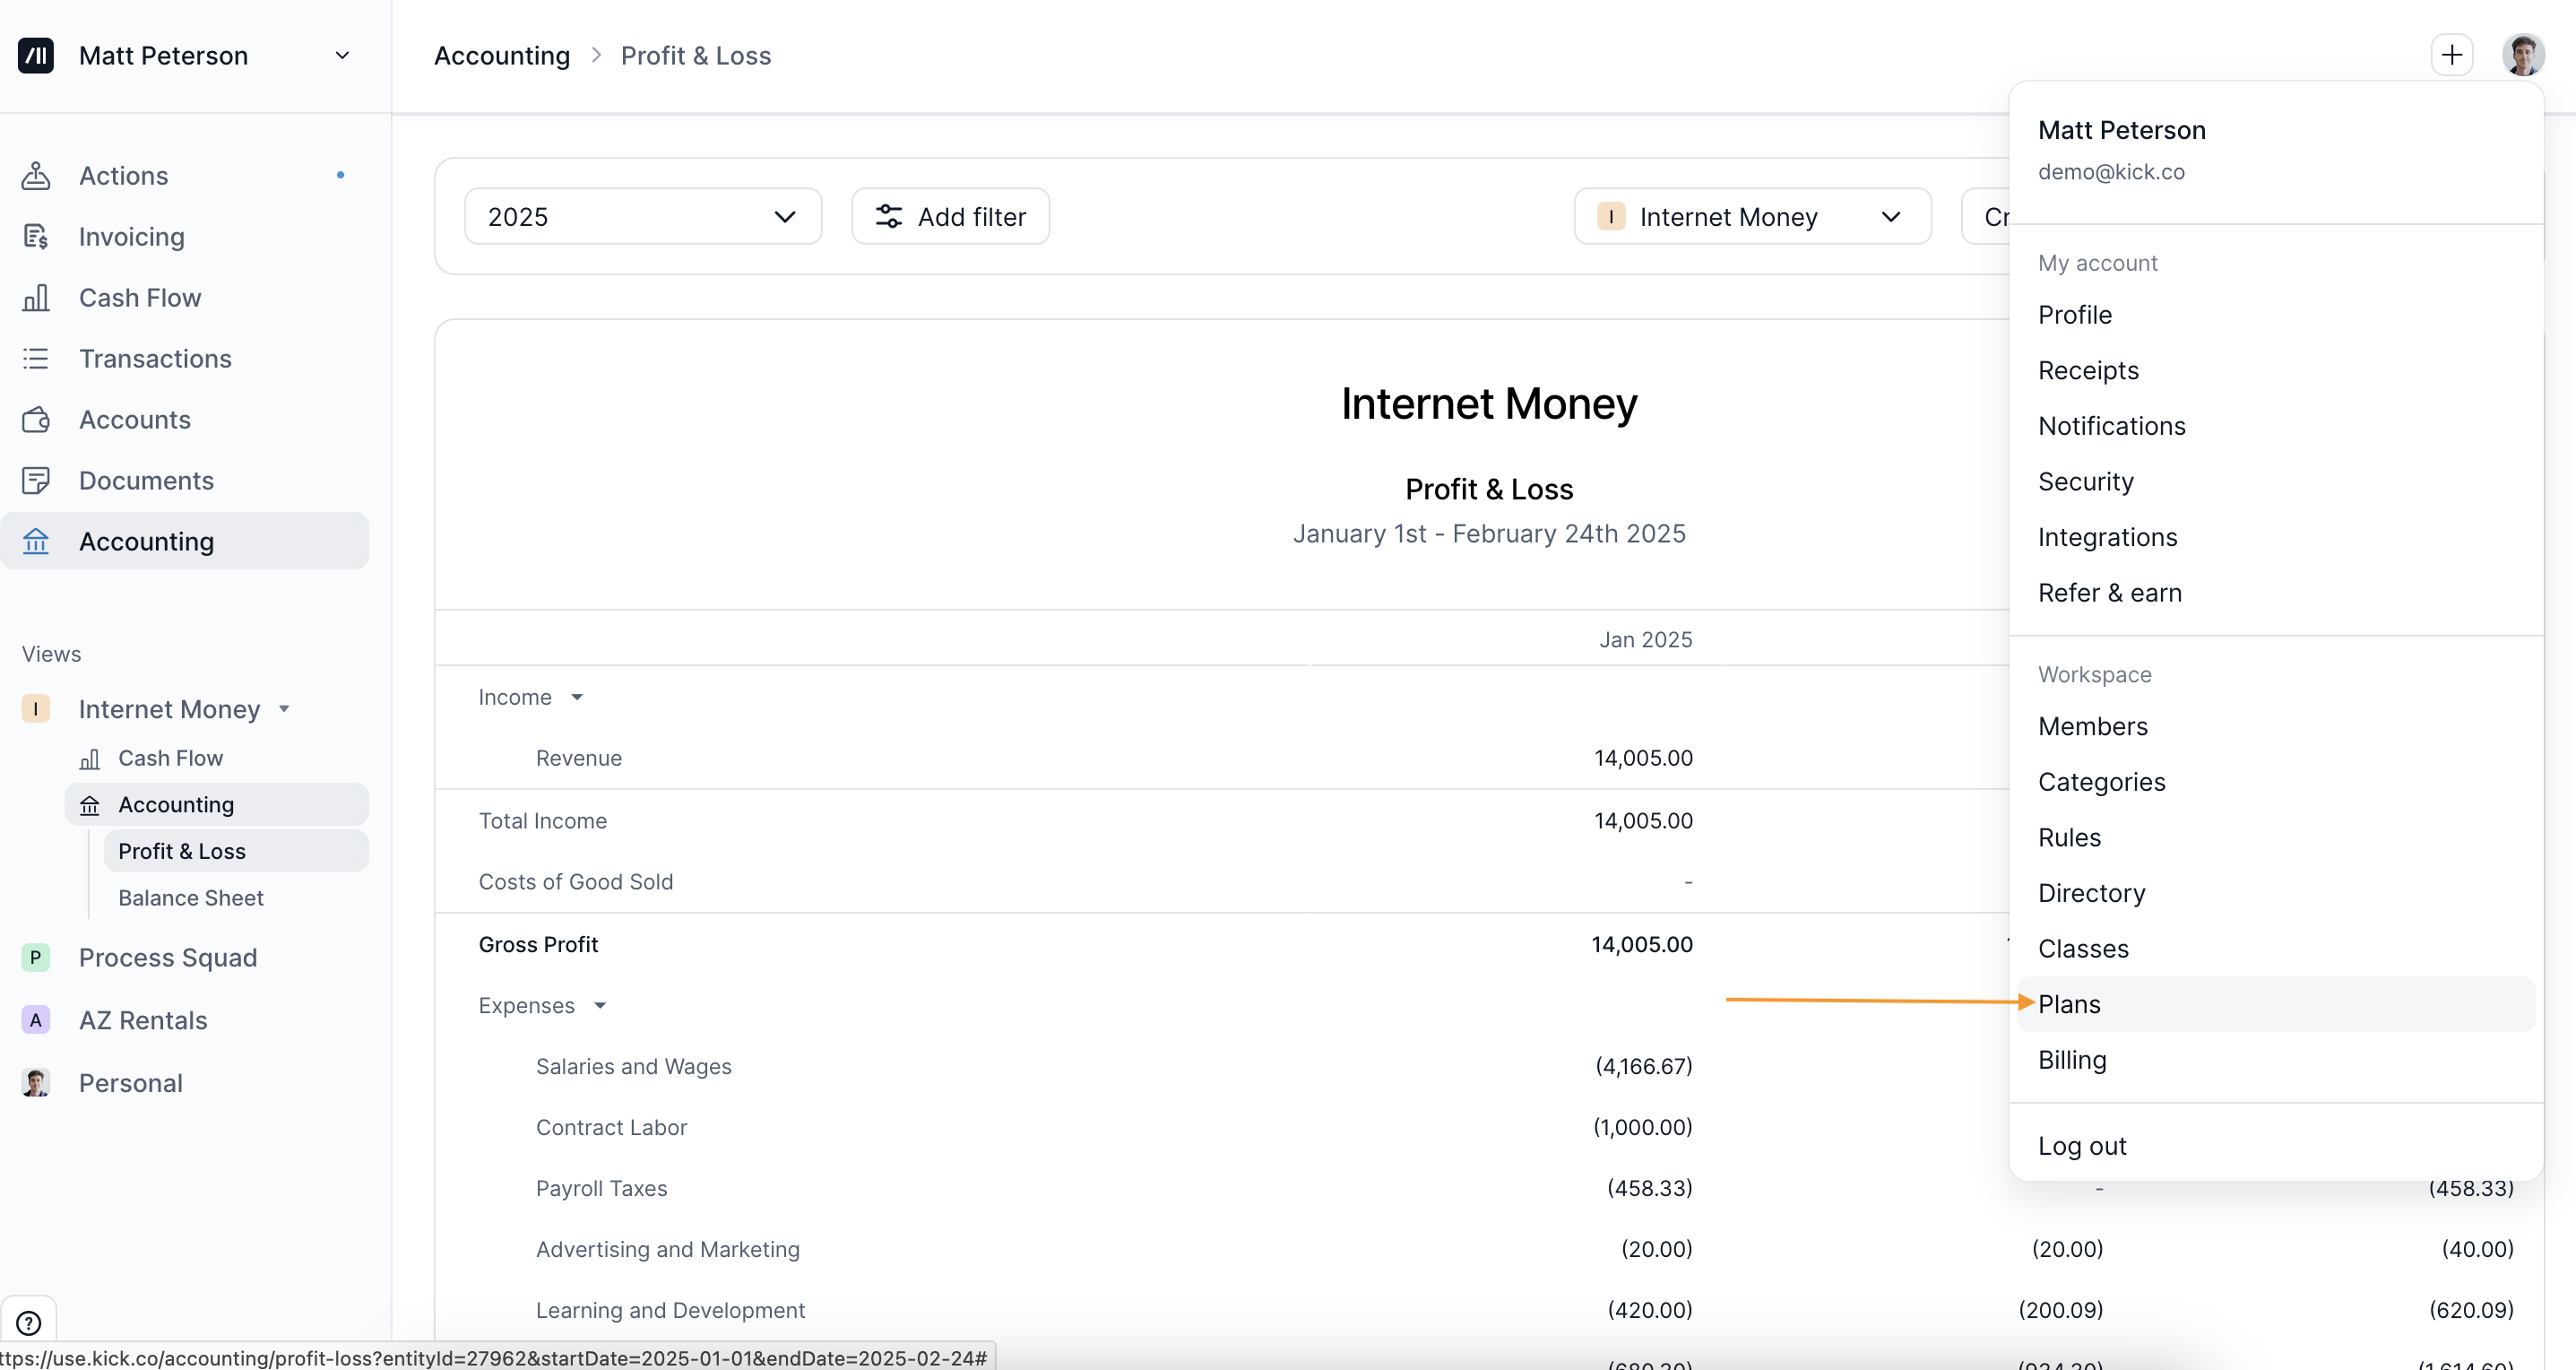Screen dimensions: 2576x1370
Task: Open the 2025 date range dropdown
Action: (x=642, y=216)
